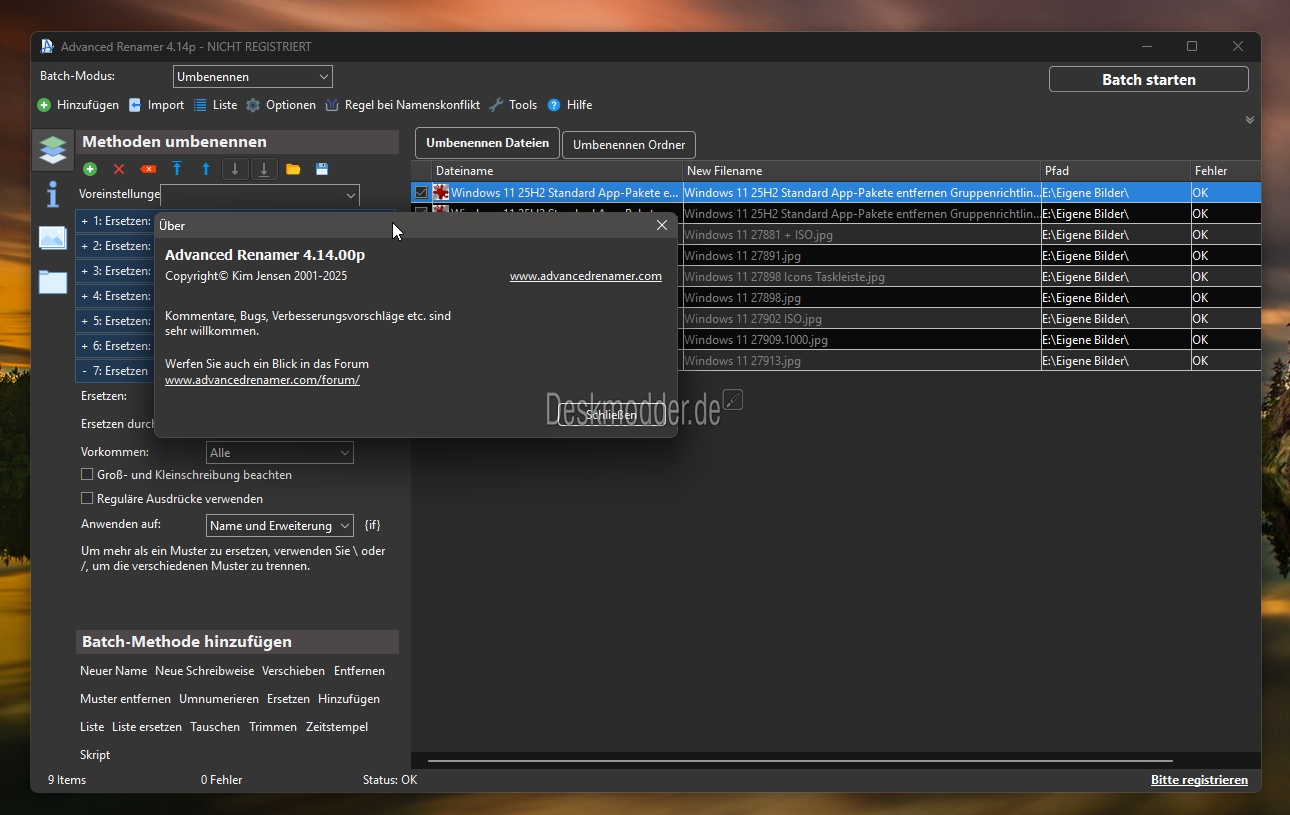This screenshot has width=1290, height=815.
Task: Sort by Dateiname column header
Action: click(x=557, y=171)
